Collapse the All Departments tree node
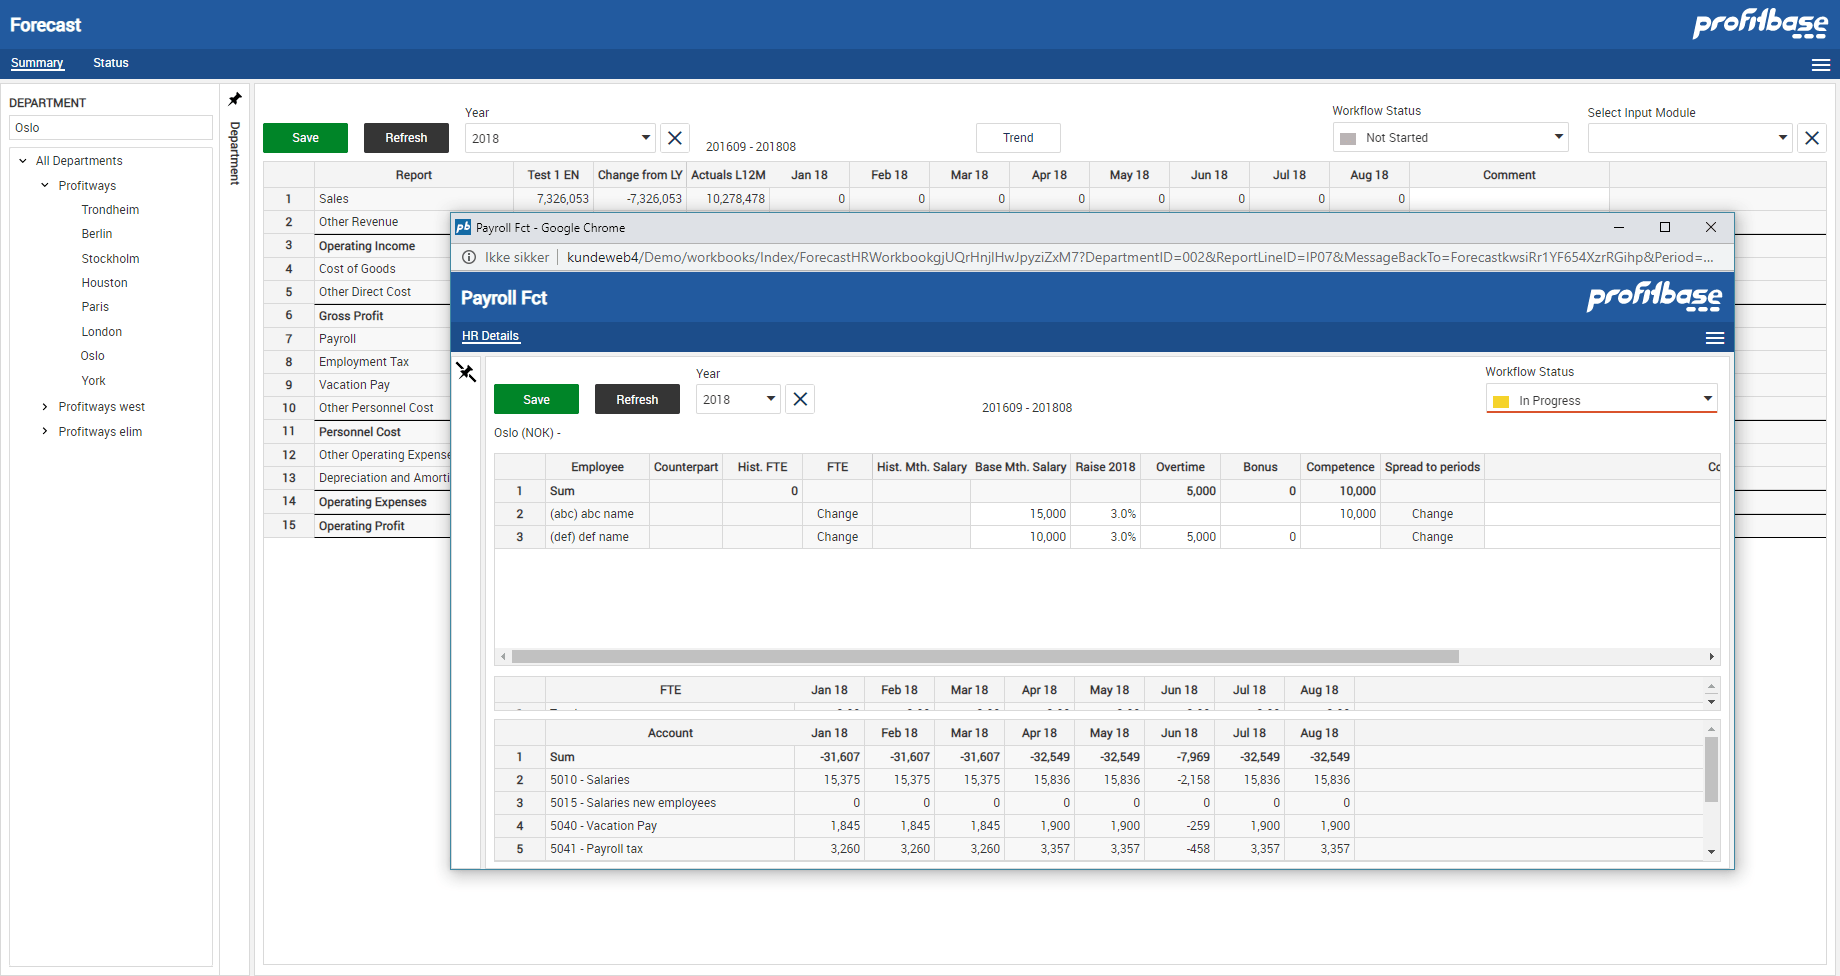Viewport: 1840px width, 976px height. click(x=22, y=160)
